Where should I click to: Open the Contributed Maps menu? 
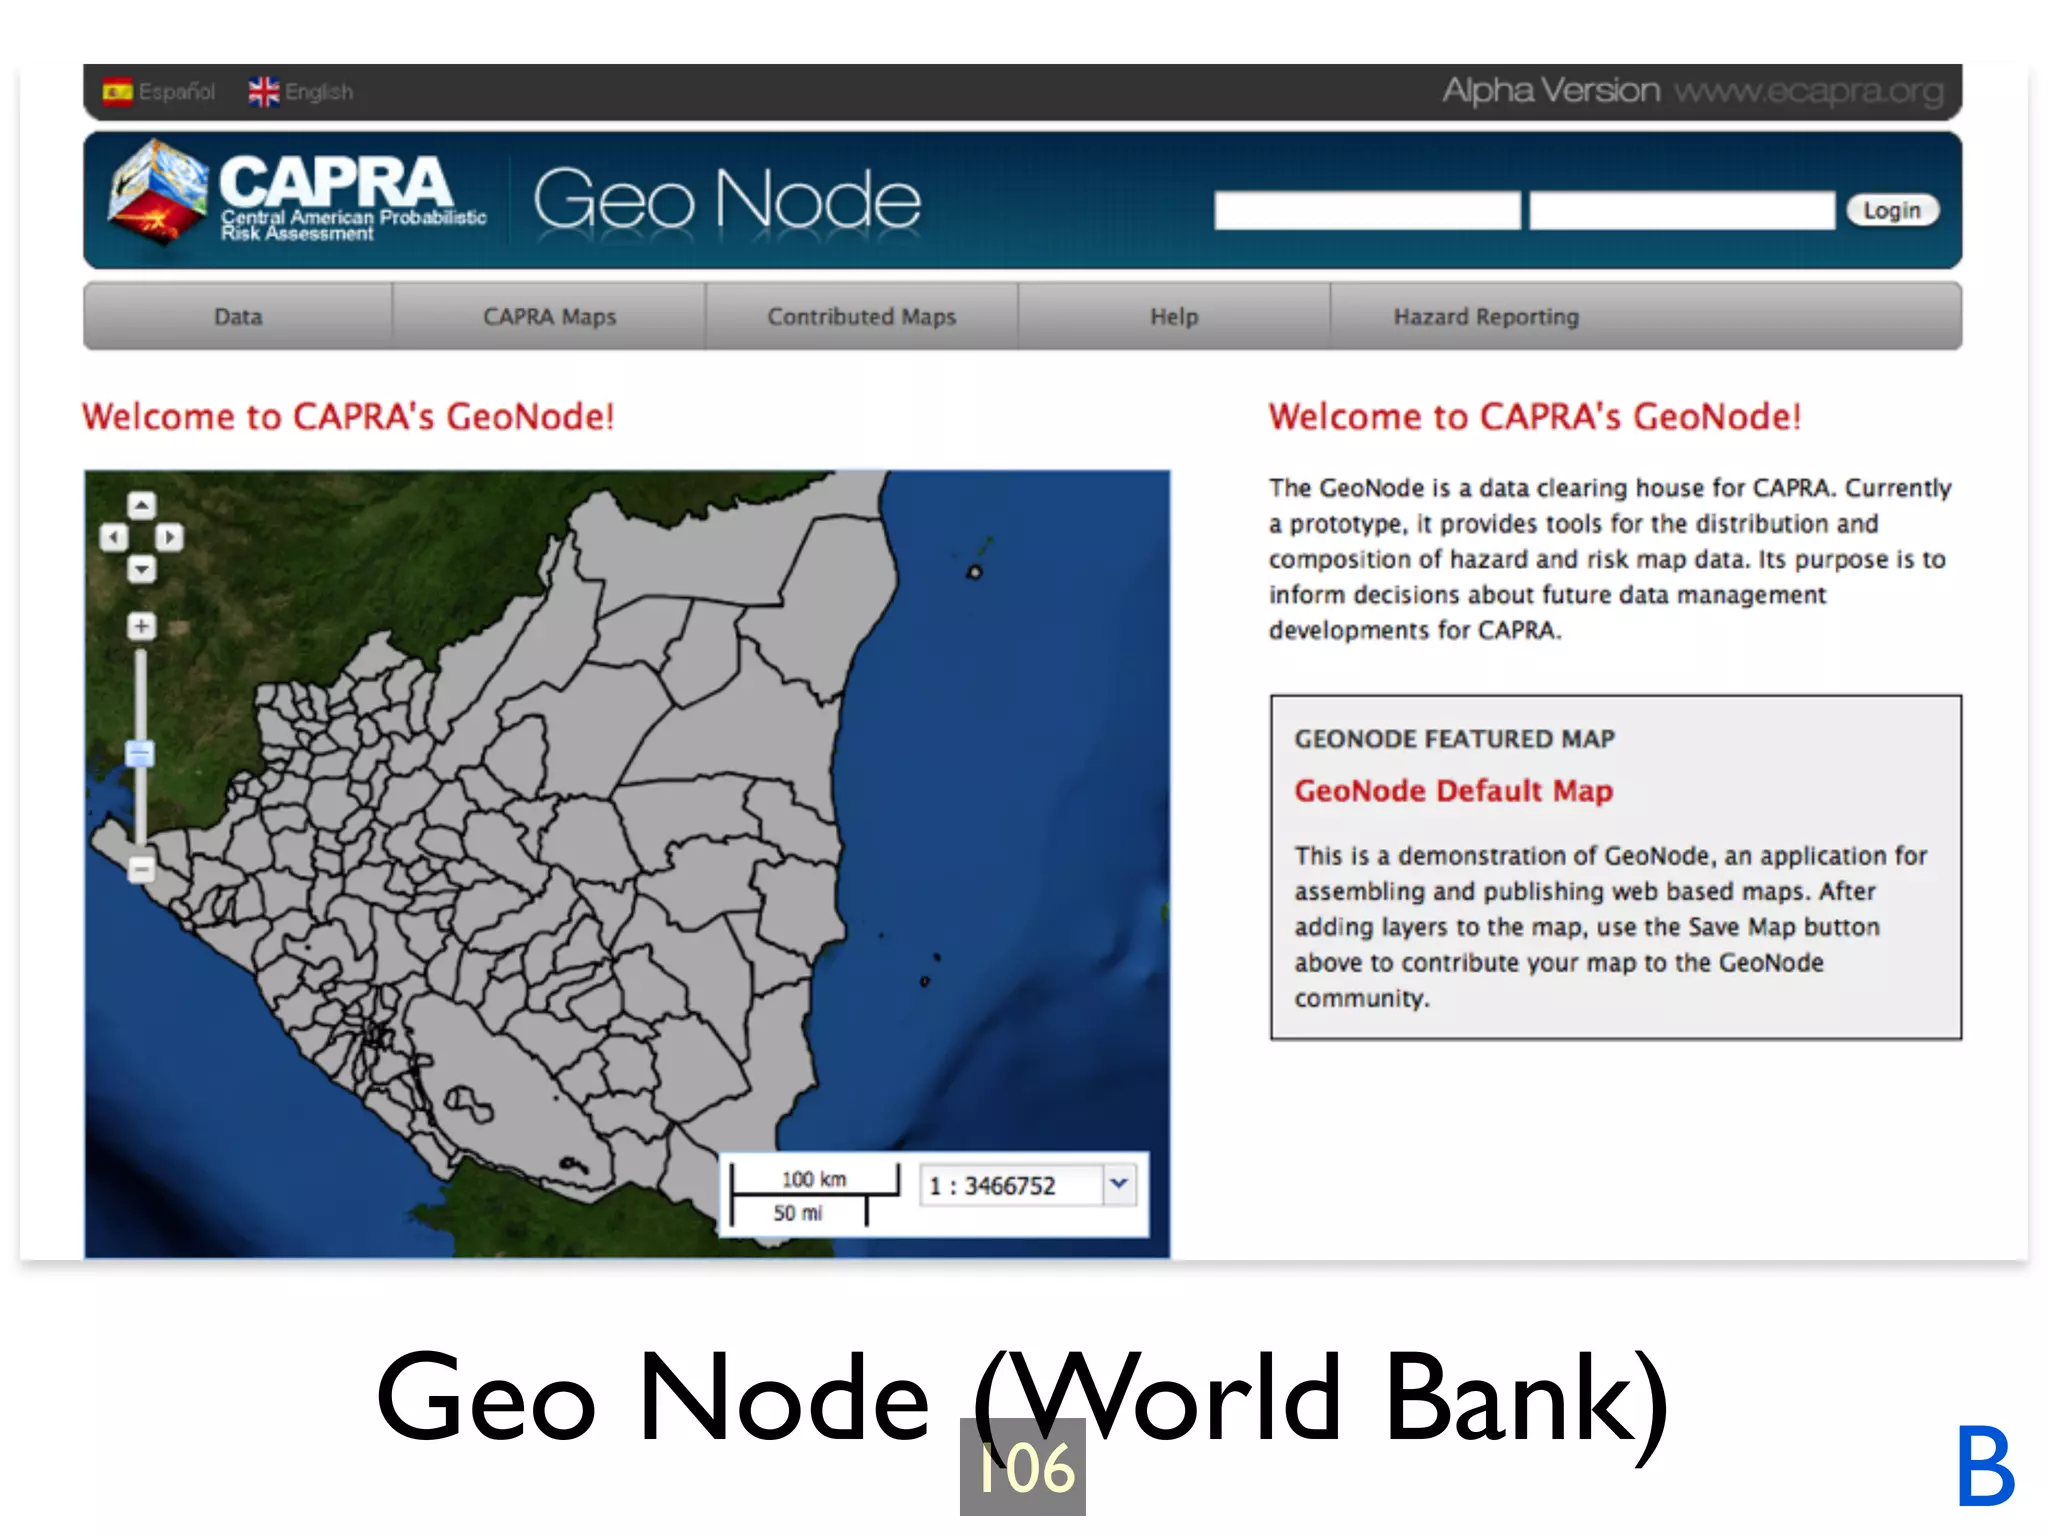861,316
